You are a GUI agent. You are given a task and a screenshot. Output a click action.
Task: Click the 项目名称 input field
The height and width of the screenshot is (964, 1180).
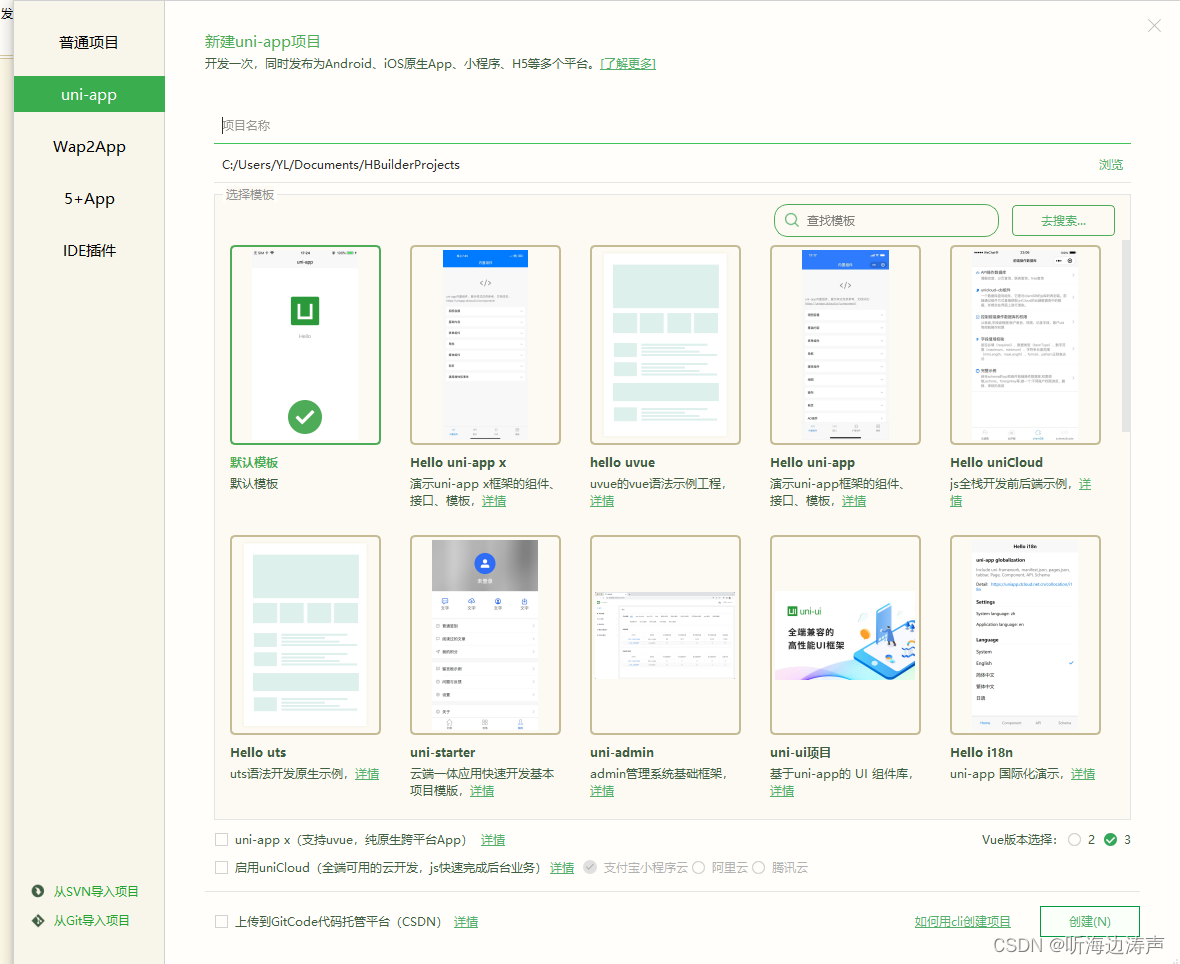(500, 125)
